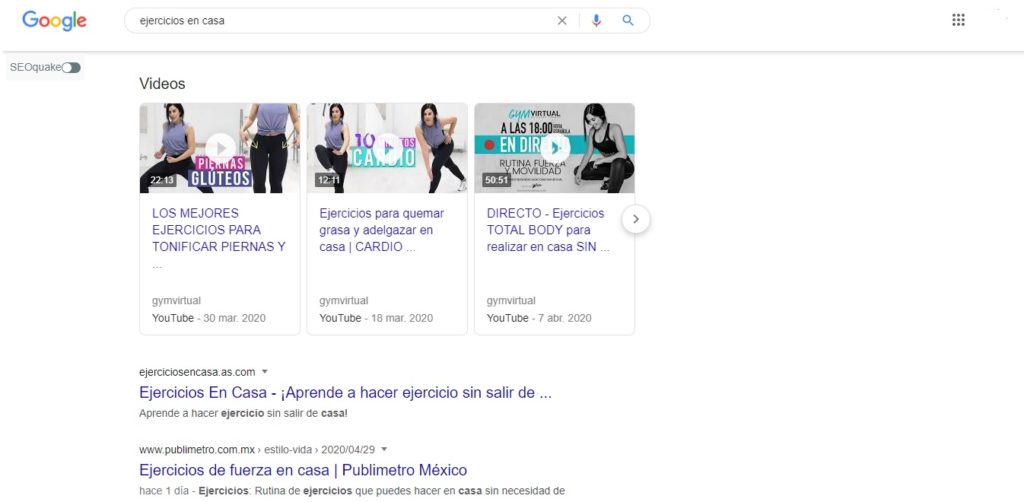Open 'LOS MEJORES EJERCICIOS PARA TONIFICAR' link
The width and height of the screenshot is (1024, 502).
pos(219,230)
